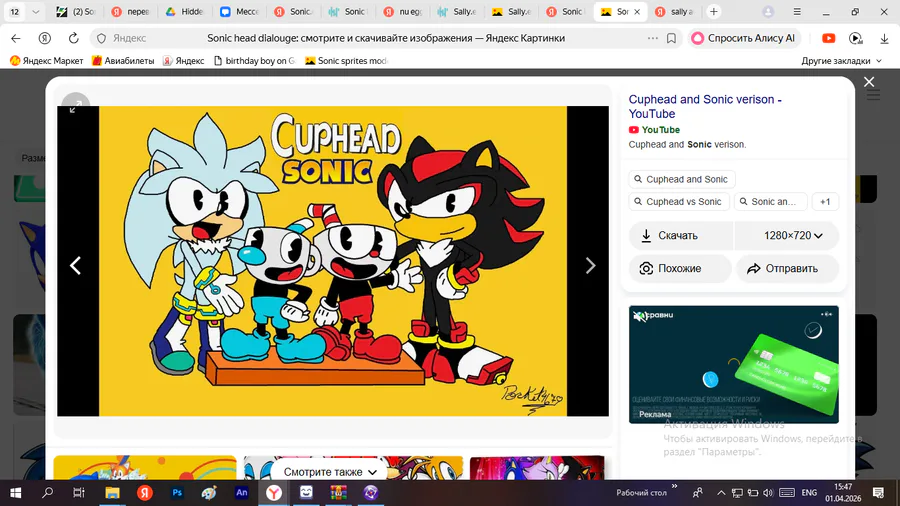Show previous image with left arrow
Image resolution: width=900 pixels, height=506 pixels.
75,266
